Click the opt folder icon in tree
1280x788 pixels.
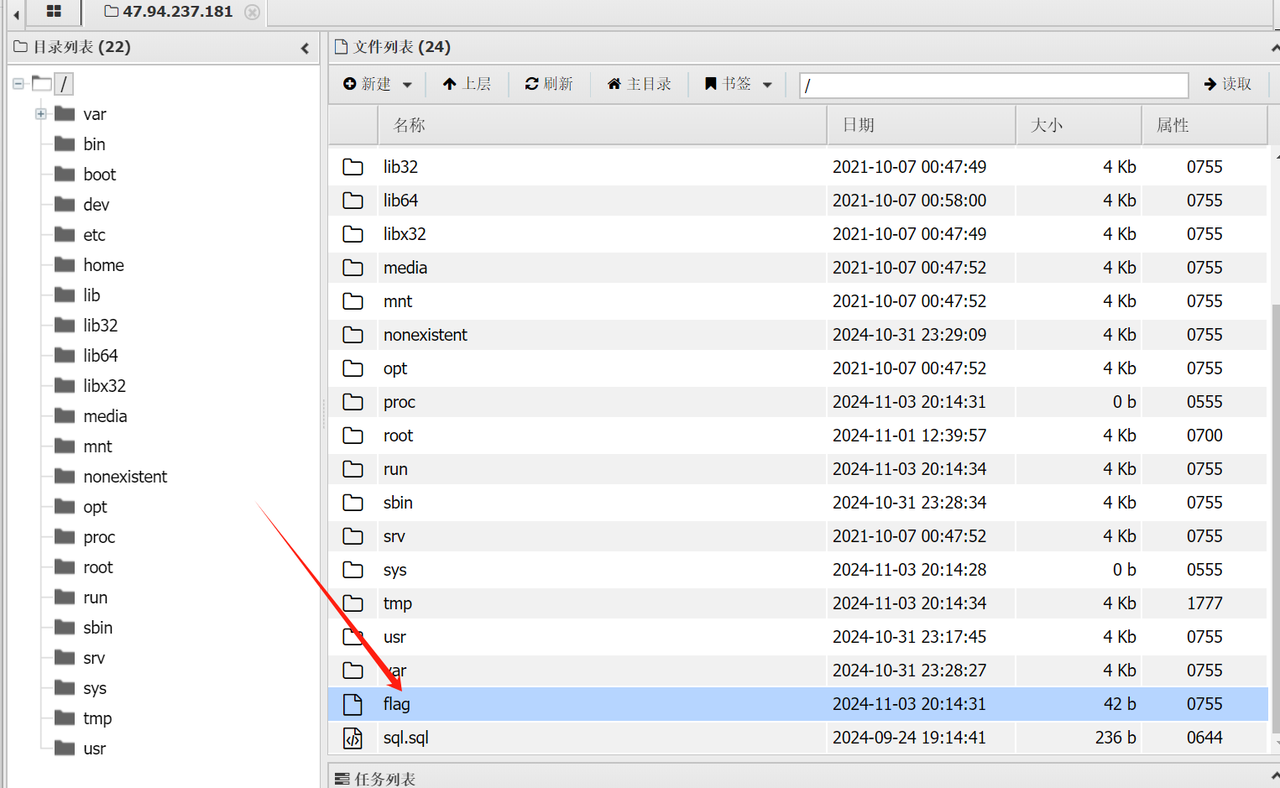click(65, 506)
